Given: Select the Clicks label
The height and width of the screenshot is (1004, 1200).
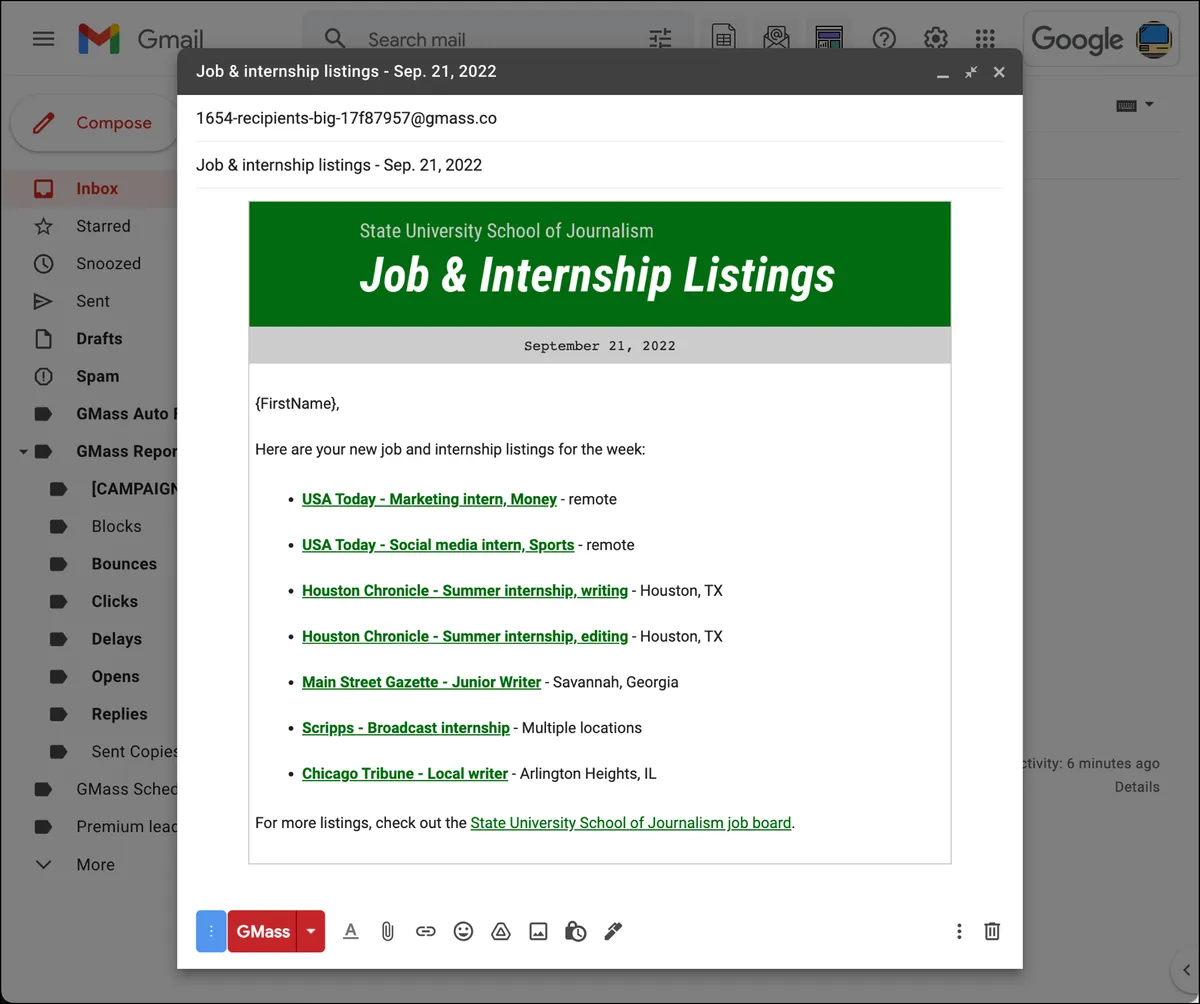Looking at the screenshot, I should (115, 602).
